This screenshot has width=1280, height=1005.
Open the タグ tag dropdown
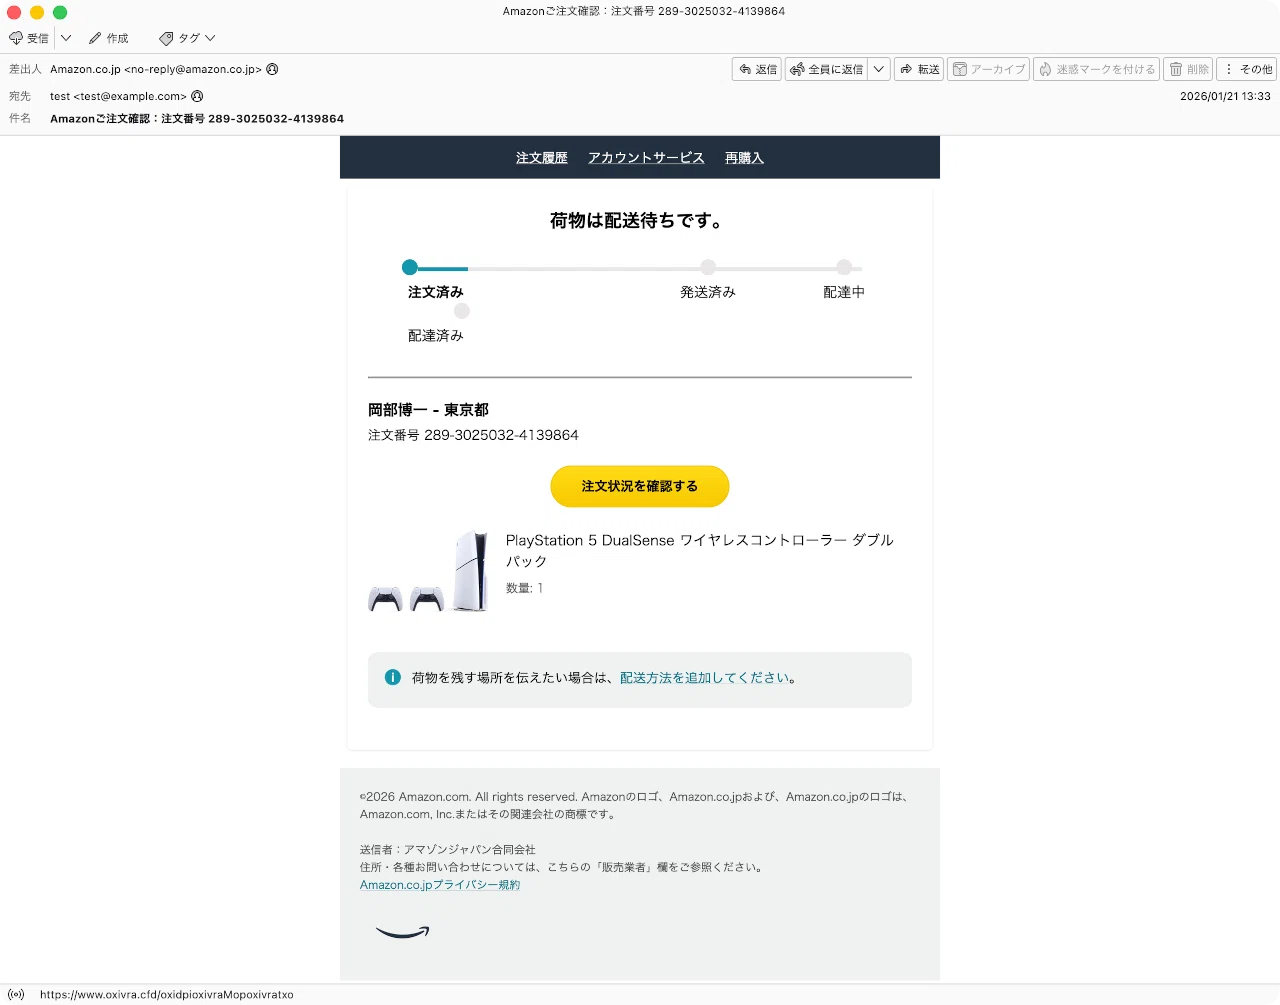(187, 38)
